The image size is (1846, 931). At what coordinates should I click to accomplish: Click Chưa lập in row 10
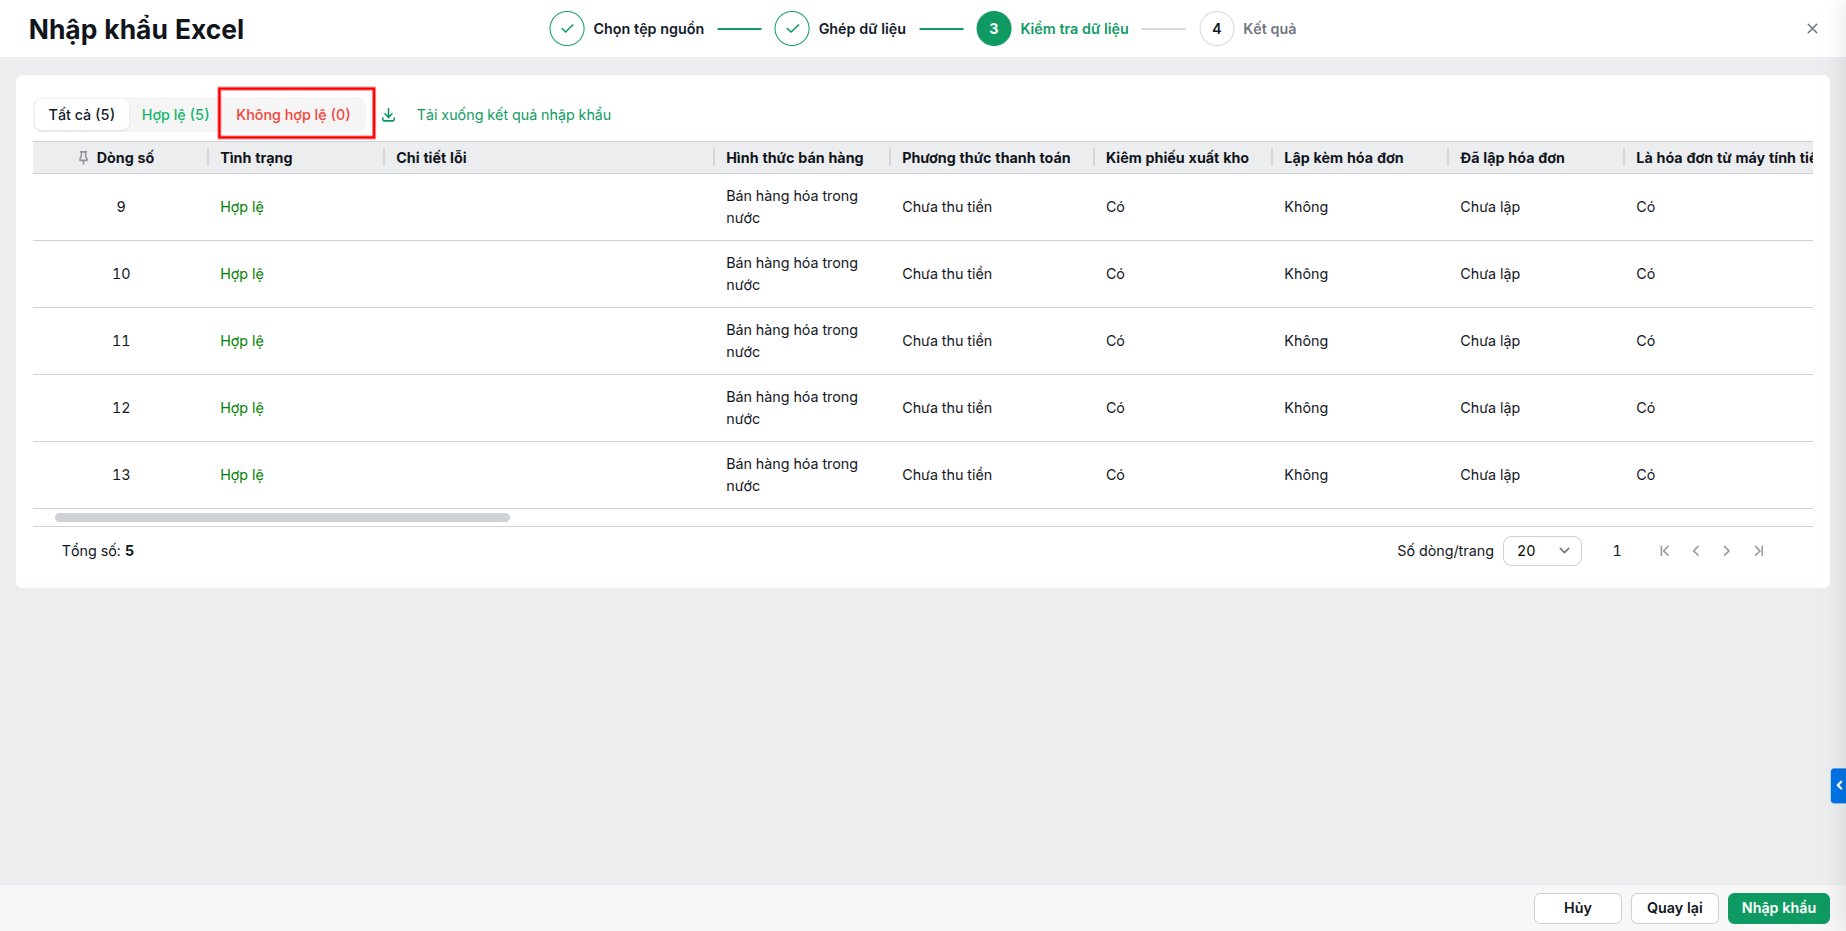click(1490, 274)
